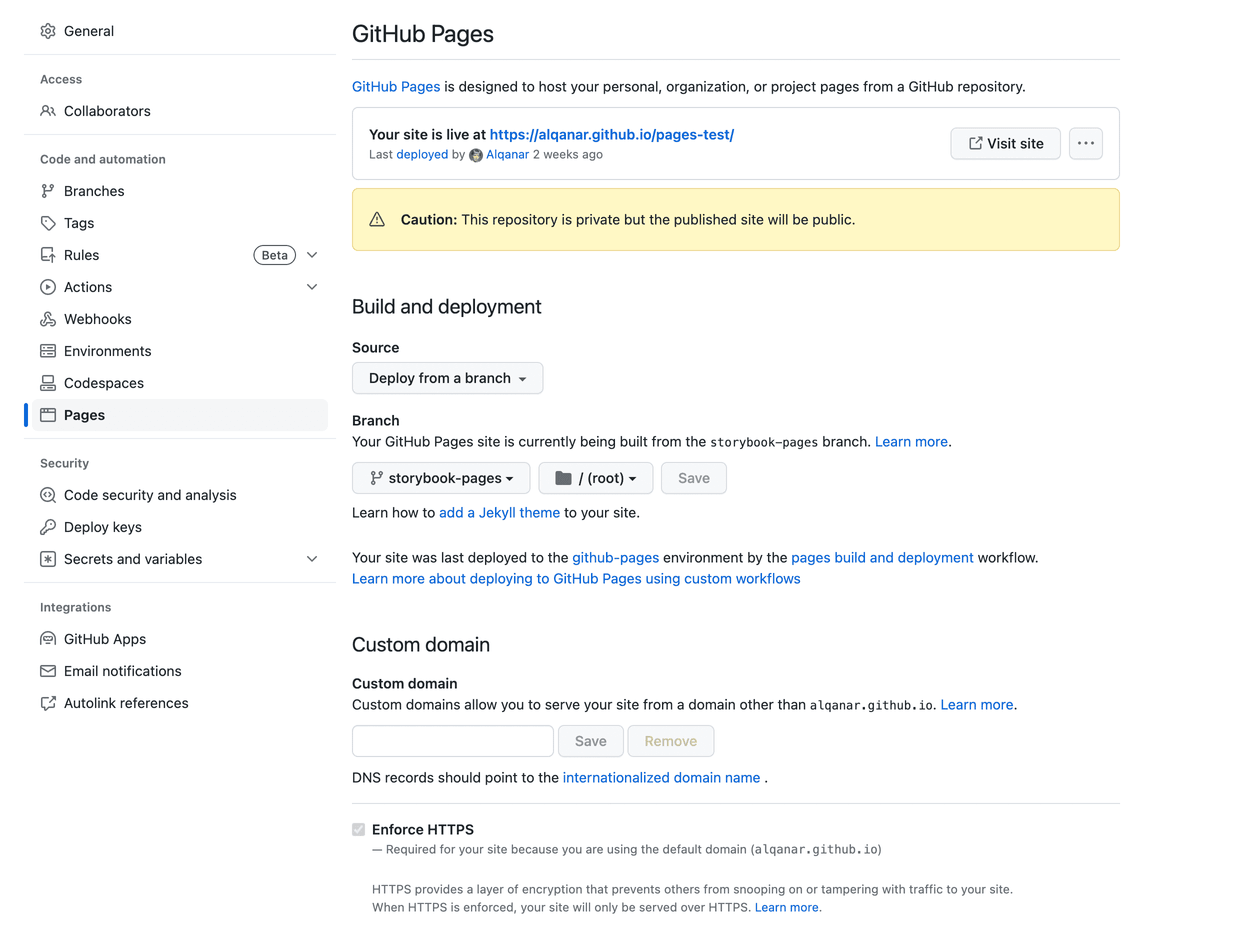
Task: Select the Codespaces icon
Action: click(x=48, y=383)
